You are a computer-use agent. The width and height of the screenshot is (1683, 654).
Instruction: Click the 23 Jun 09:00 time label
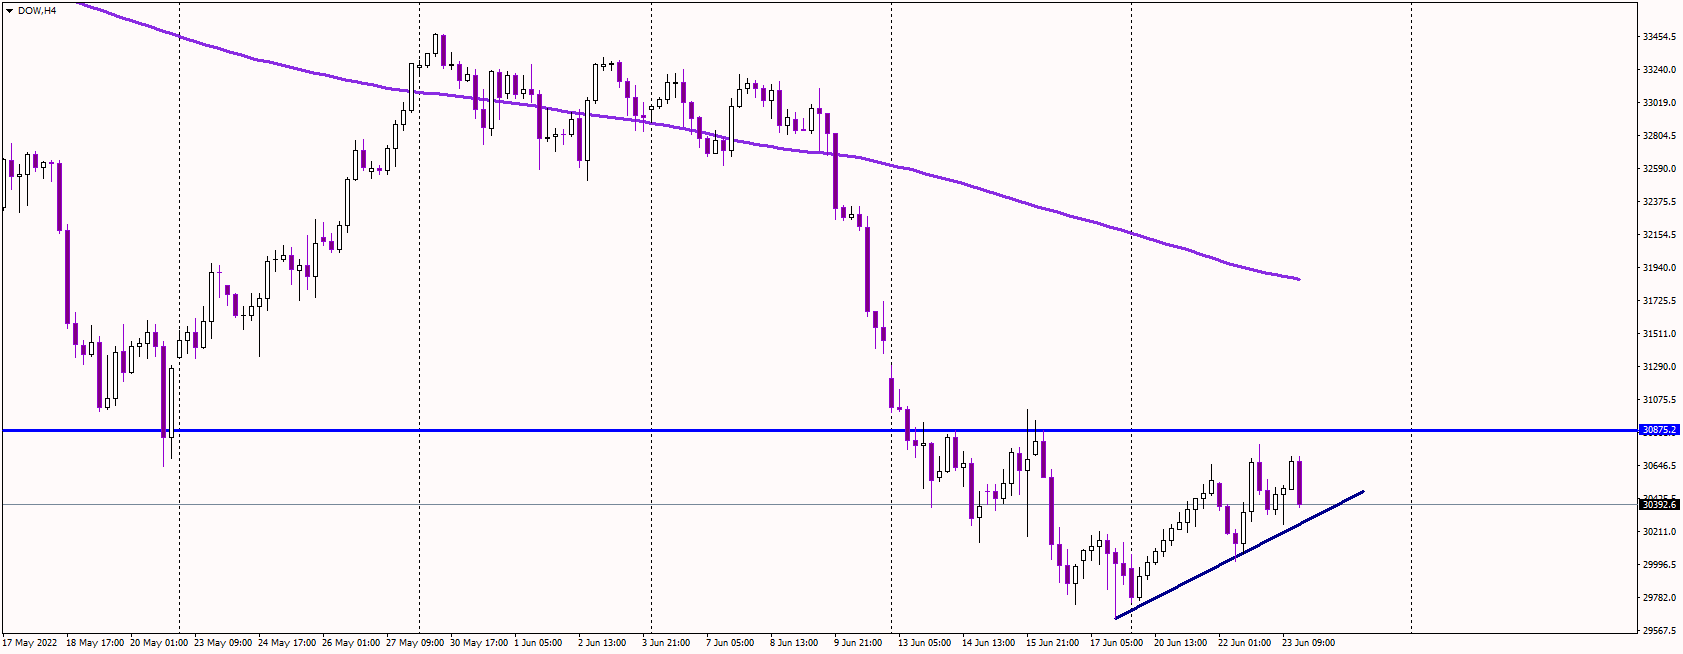point(1309,642)
